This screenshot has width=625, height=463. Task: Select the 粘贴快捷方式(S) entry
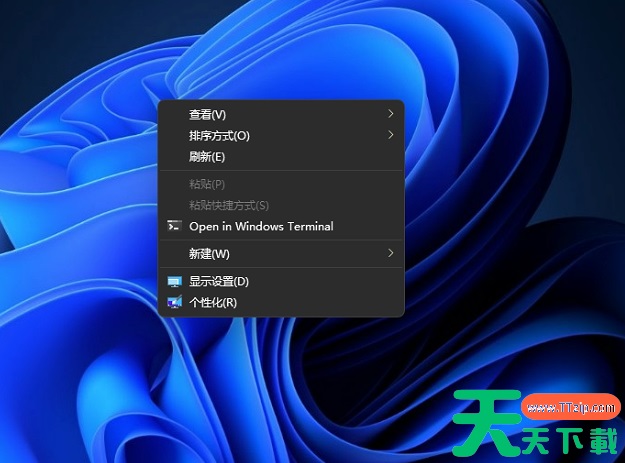tap(282, 205)
